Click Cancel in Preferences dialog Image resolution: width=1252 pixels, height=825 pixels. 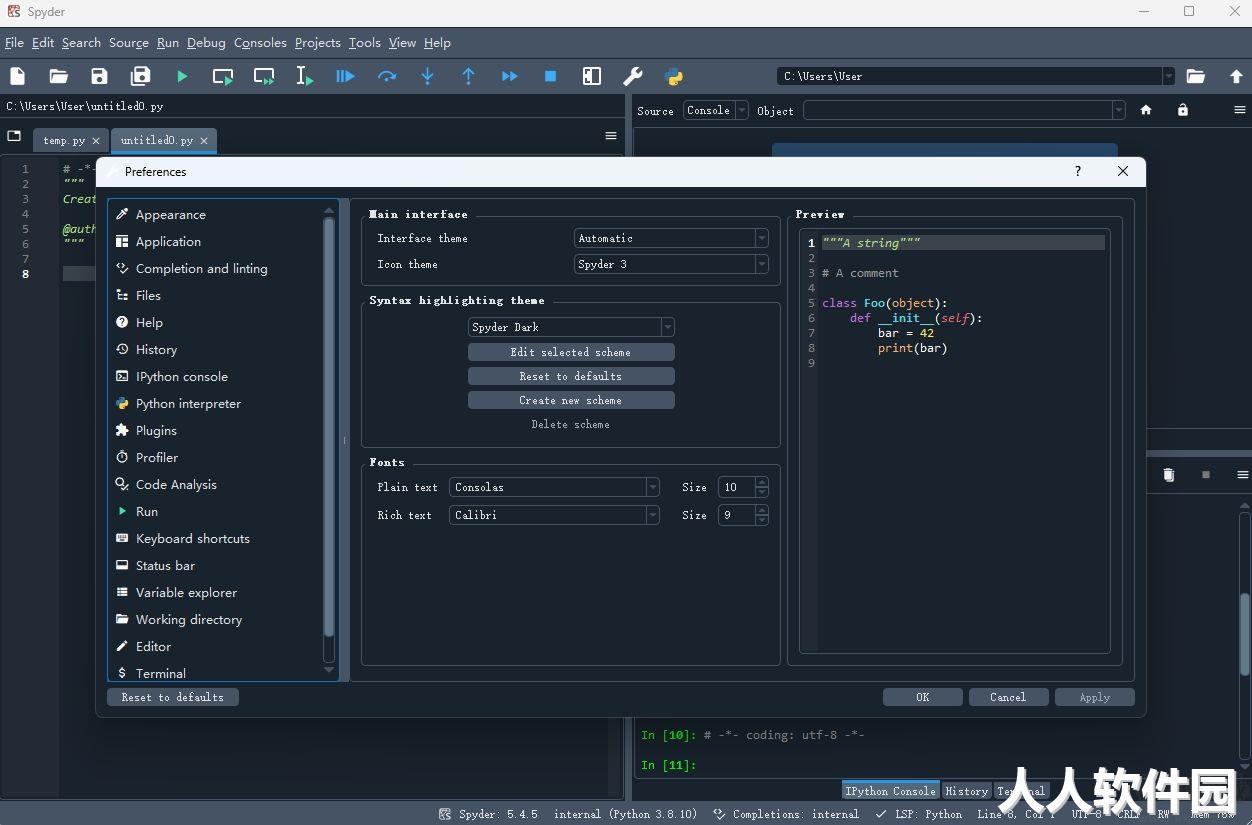coord(1008,697)
